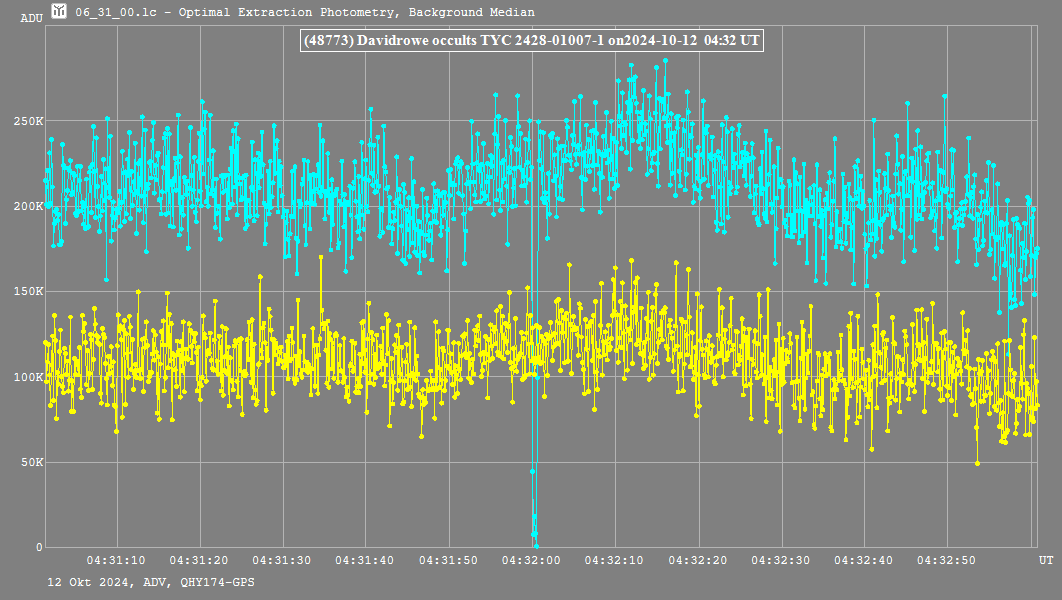
Task: Click the 200K y-axis label
Action: click(x=28, y=206)
